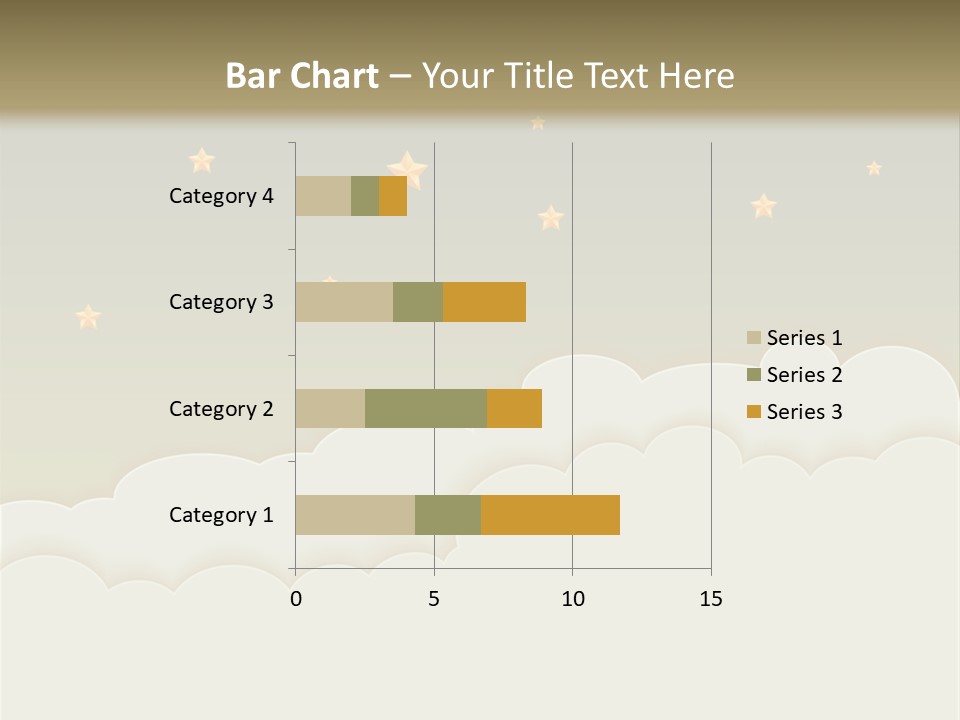Select the Category 1 axis label
The width and height of the screenshot is (960, 720).
tap(221, 515)
